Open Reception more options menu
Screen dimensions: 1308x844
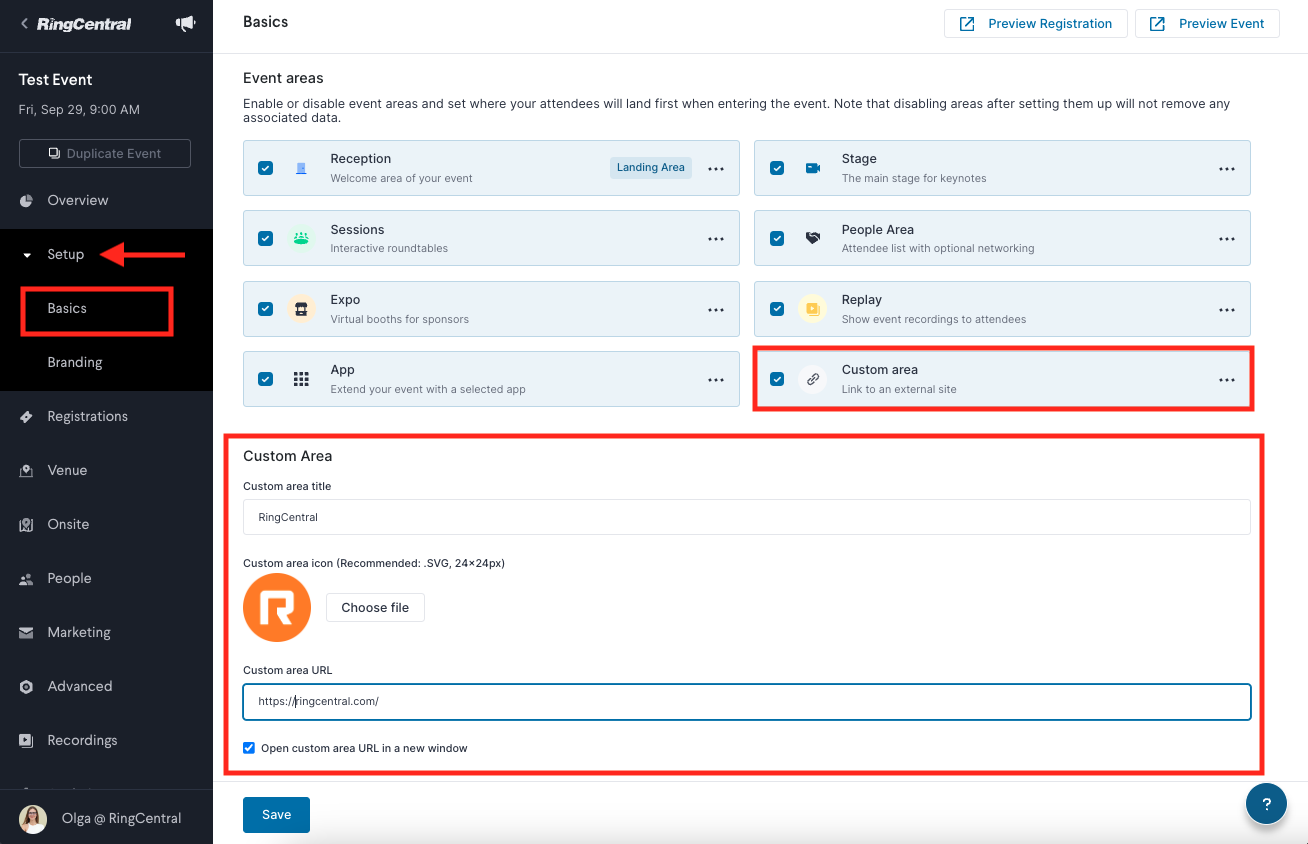click(x=716, y=169)
